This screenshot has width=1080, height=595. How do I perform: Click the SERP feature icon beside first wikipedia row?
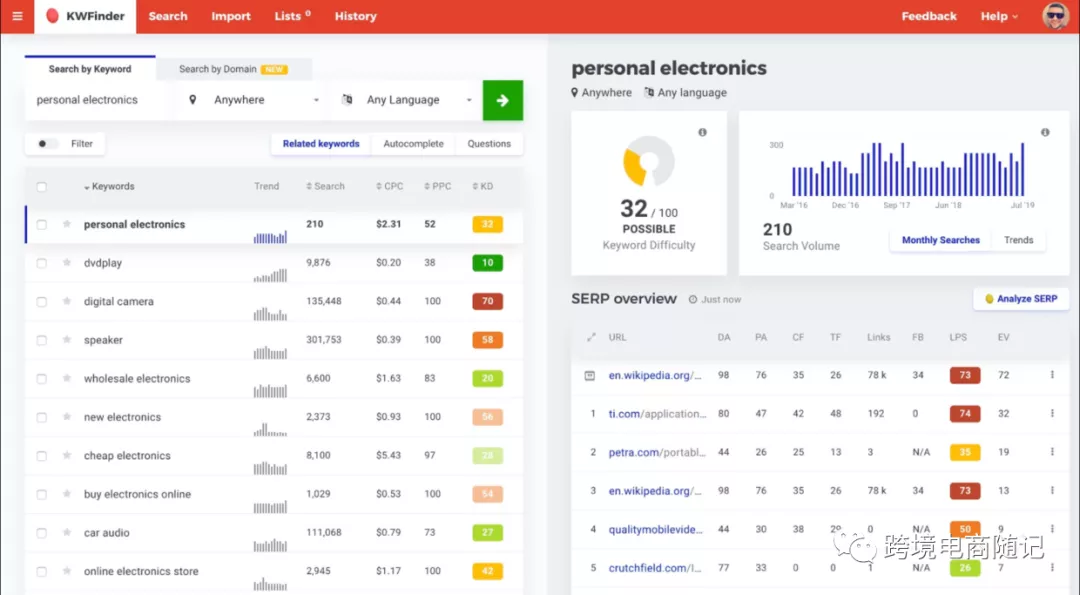tap(590, 375)
